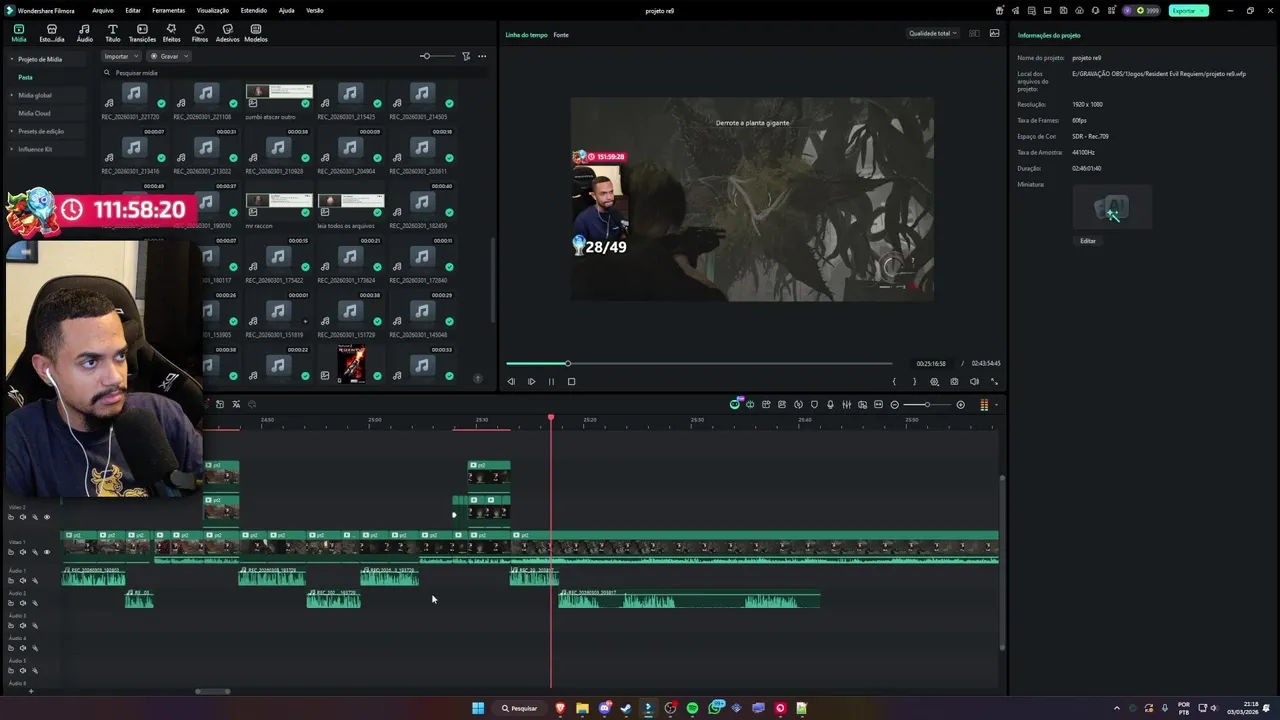Open the Mídia tab
The image size is (1280, 720).
pyautogui.click(x=18, y=33)
